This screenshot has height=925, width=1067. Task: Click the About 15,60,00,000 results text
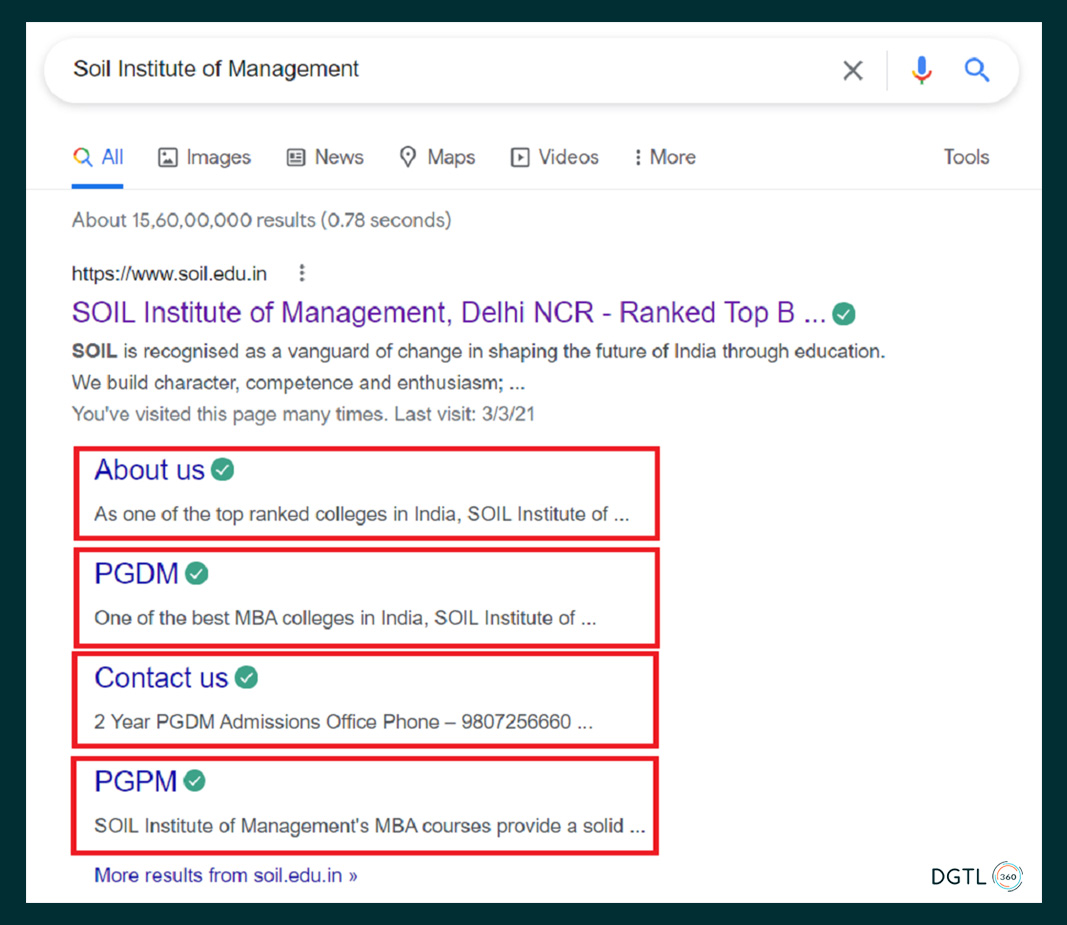click(x=262, y=221)
